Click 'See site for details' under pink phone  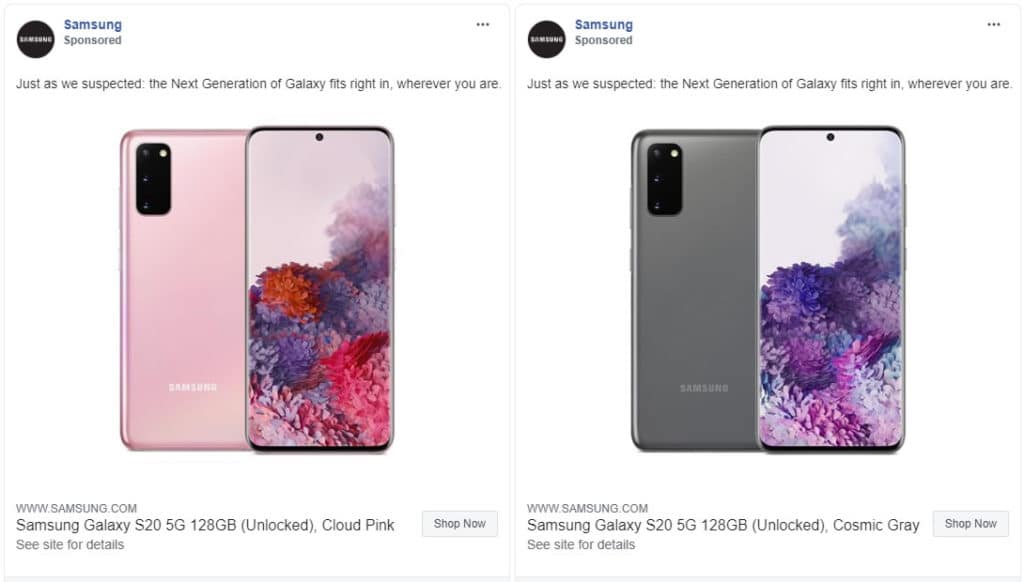point(70,545)
